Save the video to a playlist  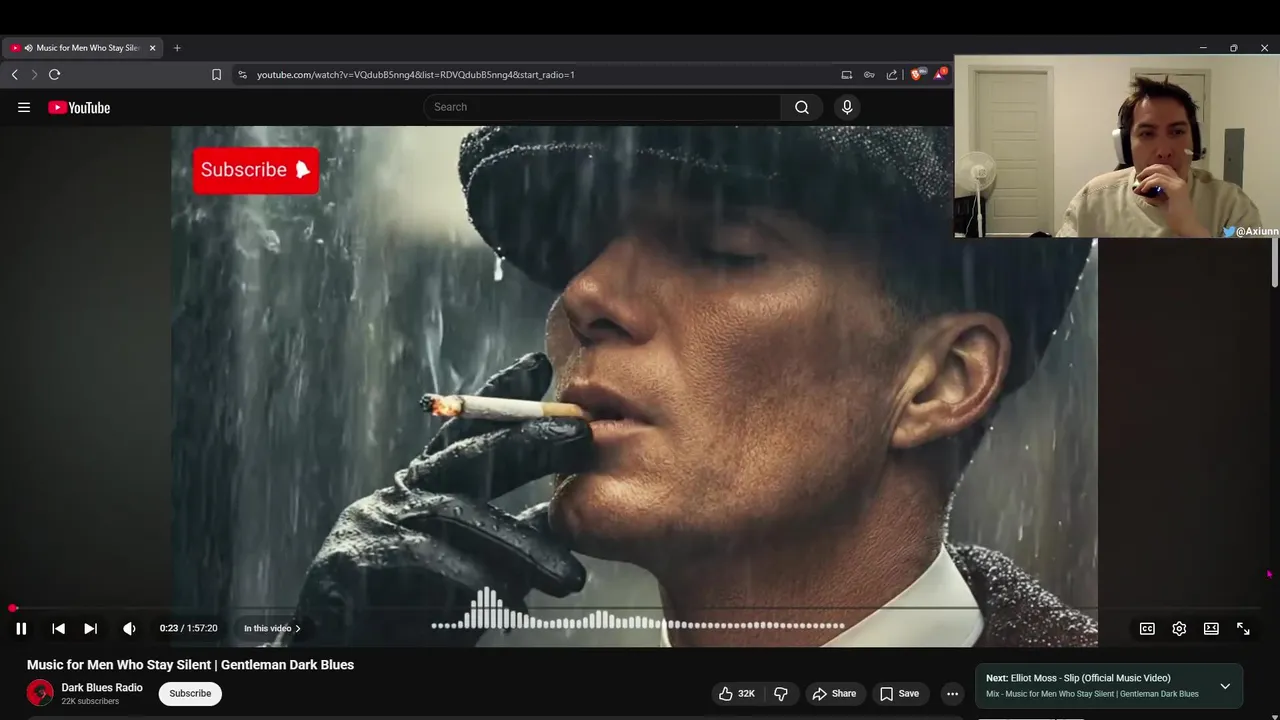(x=899, y=693)
